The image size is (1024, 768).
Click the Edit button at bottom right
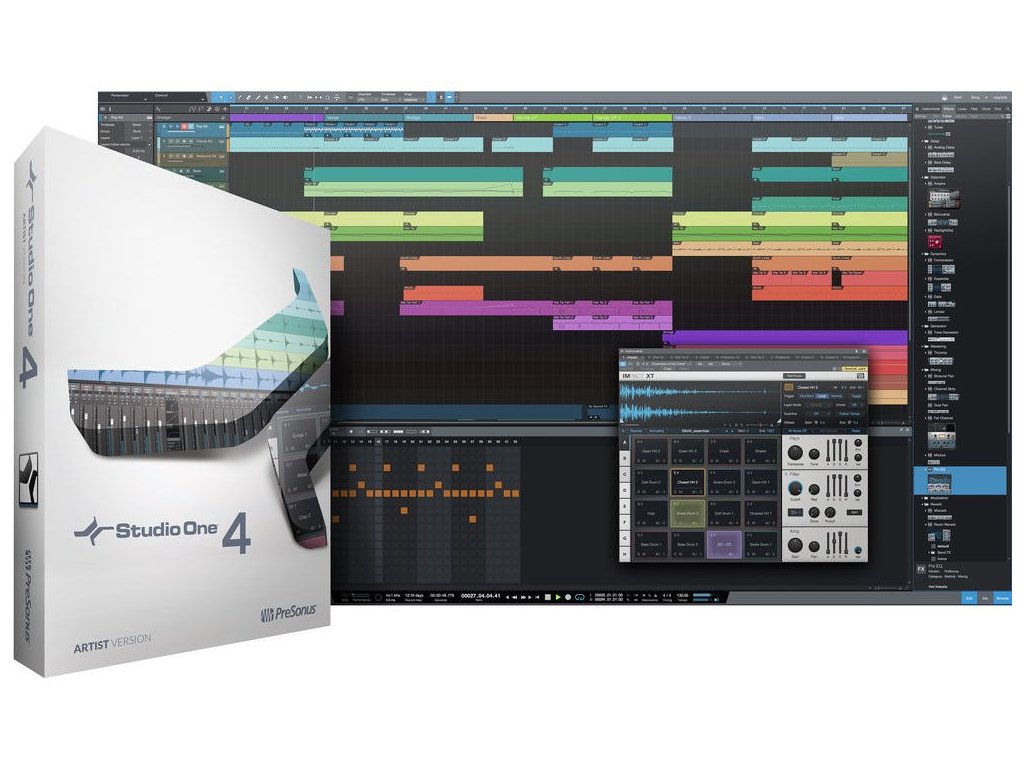tap(969, 598)
